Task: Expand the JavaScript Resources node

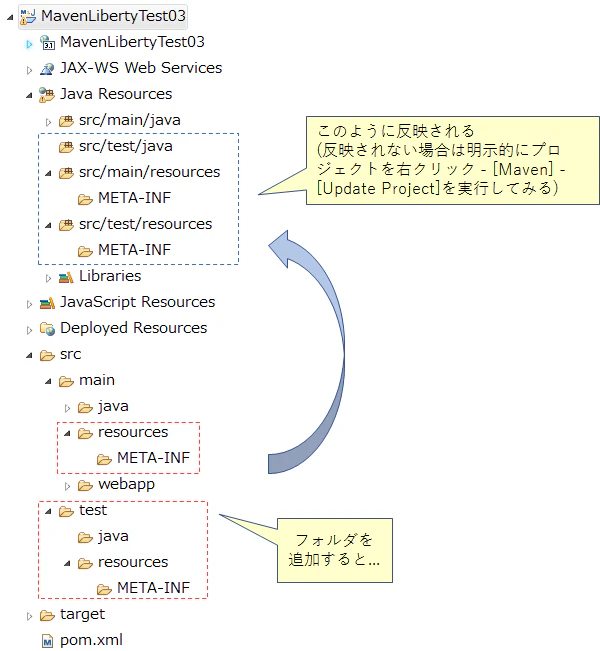Action: [29, 304]
